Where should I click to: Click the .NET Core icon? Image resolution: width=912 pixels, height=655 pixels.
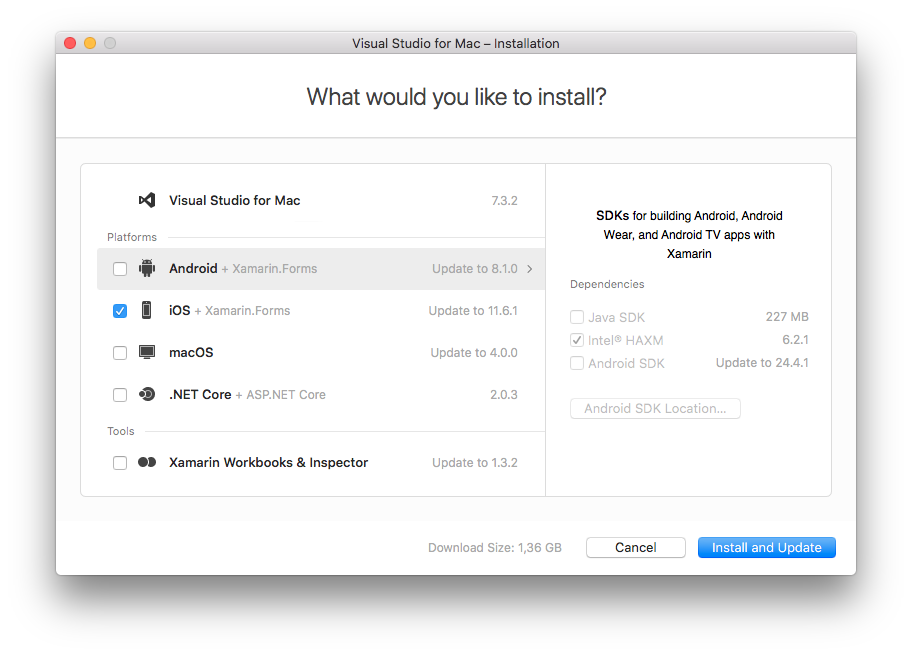coord(147,394)
